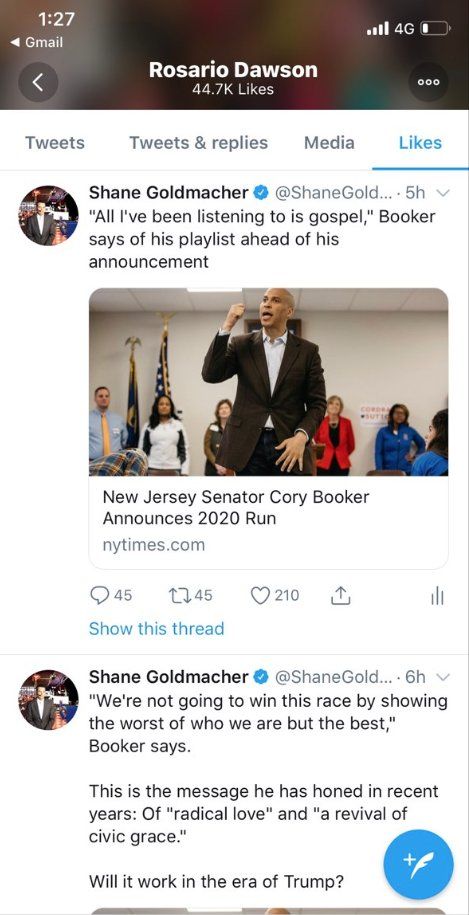The height and width of the screenshot is (915, 469).
Task: Tap the compose new tweet button
Action: click(418, 864)
